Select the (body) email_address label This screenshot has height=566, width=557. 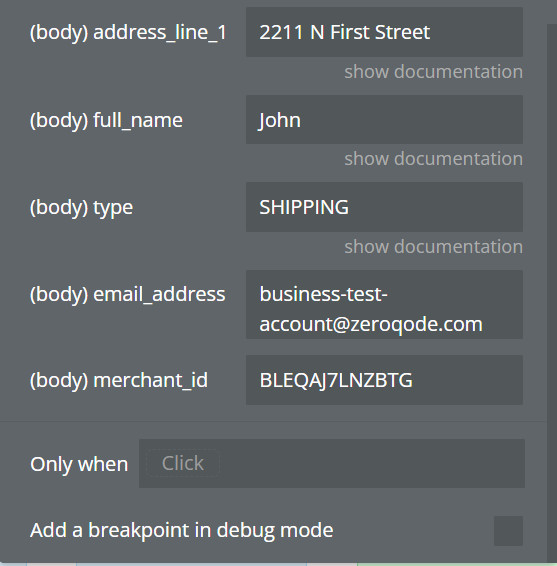127,295
